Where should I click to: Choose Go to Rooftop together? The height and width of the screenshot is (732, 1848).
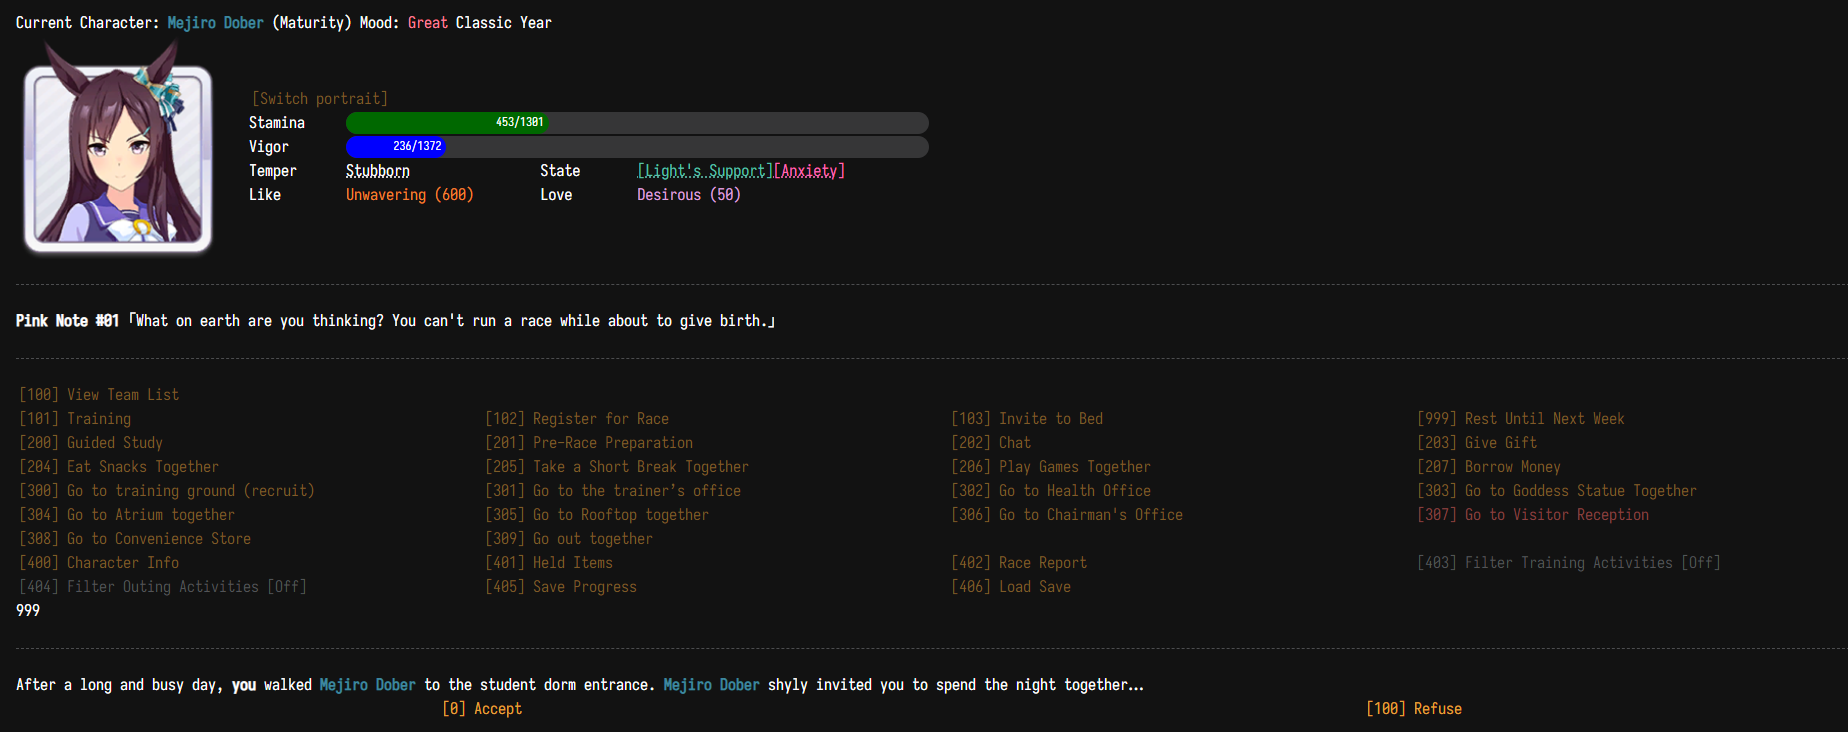[x=597, y=515]
